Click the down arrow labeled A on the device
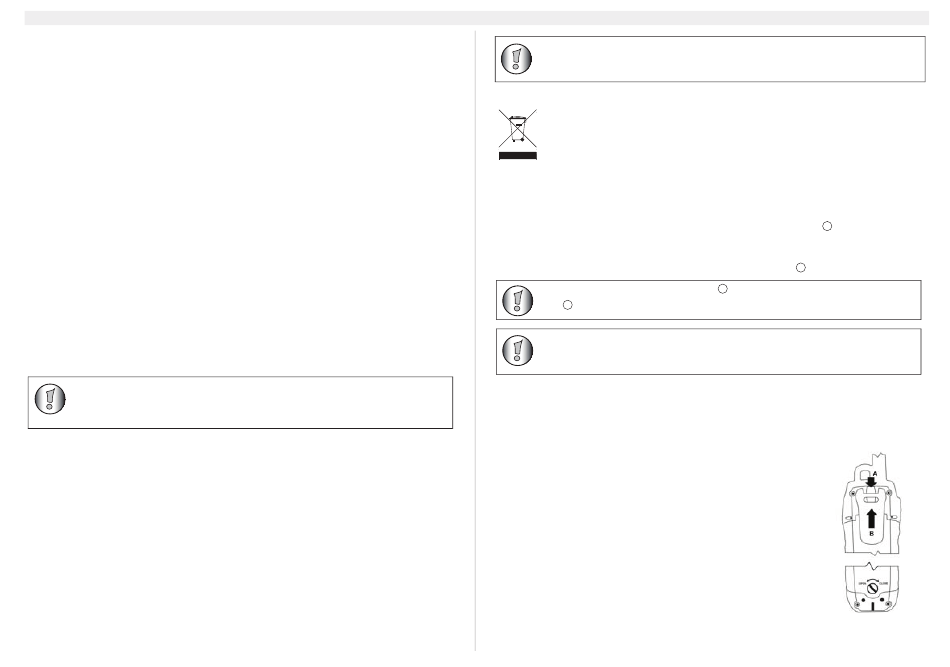 point(871,483)
